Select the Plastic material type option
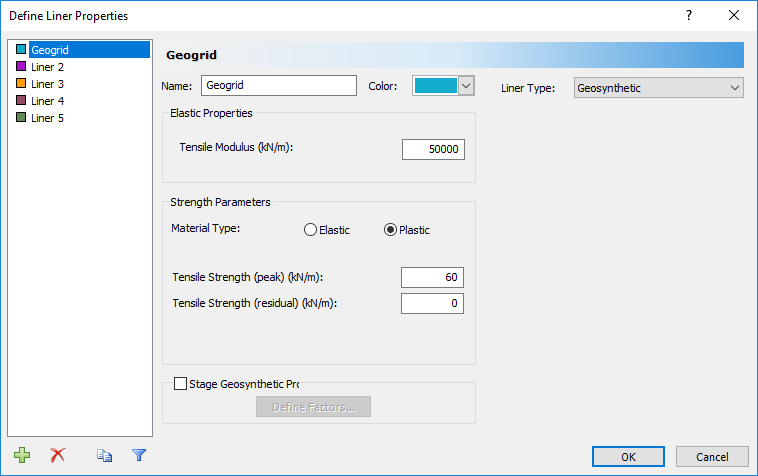Screen dimensions: 758x476 coord(391,230)
